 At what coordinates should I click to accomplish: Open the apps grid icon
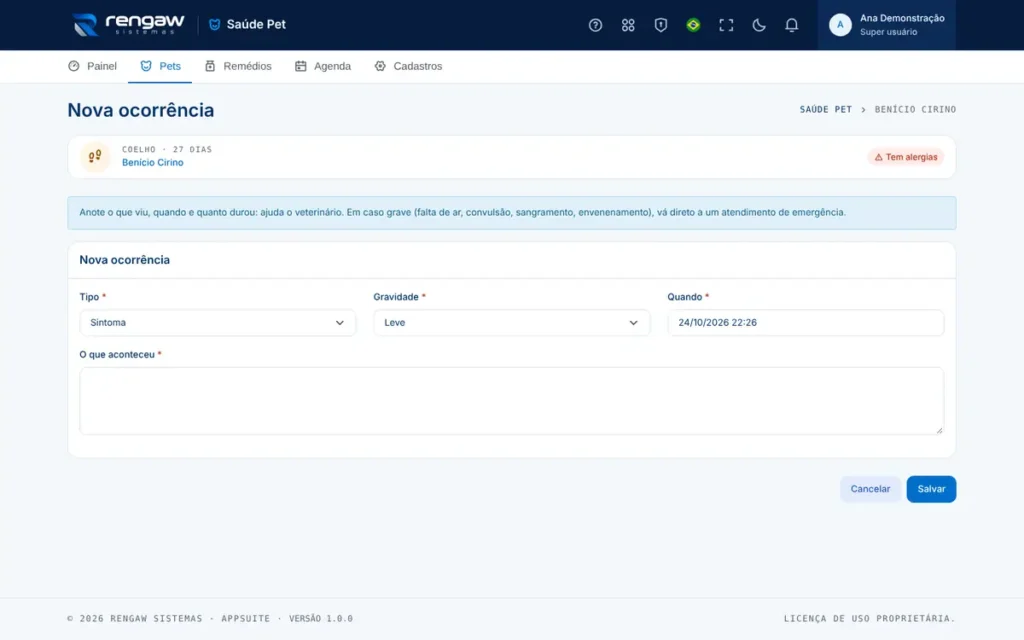point(628,25)
